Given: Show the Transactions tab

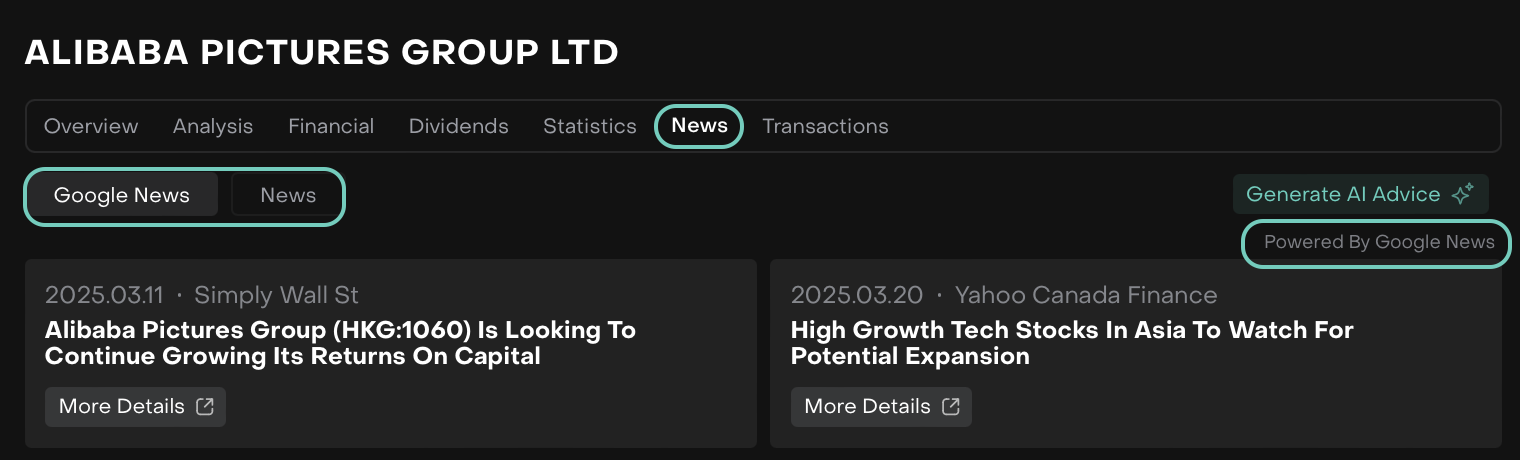Looking at the screenshot, I should 825,126.
